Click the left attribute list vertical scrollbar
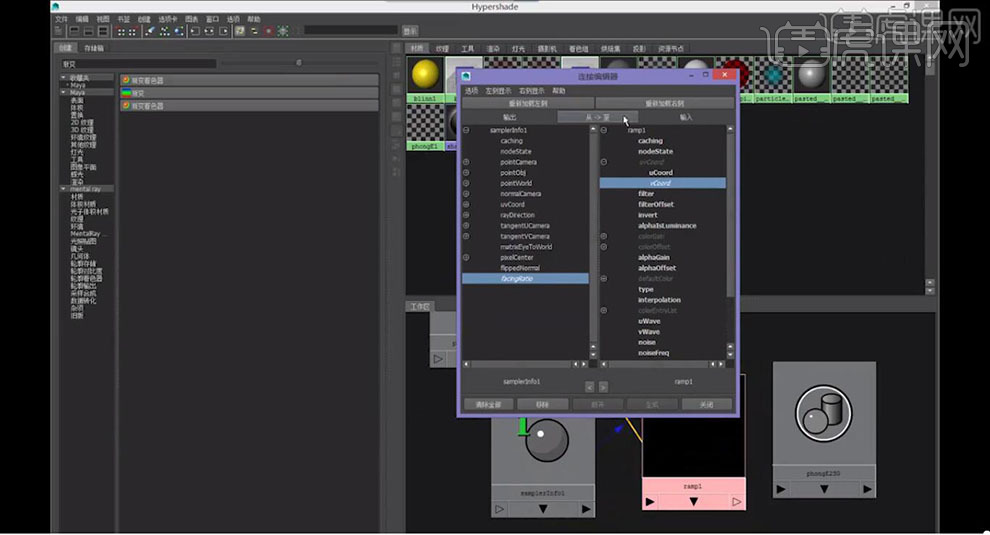This screenshot has height=535, width=990. [593, 242]
